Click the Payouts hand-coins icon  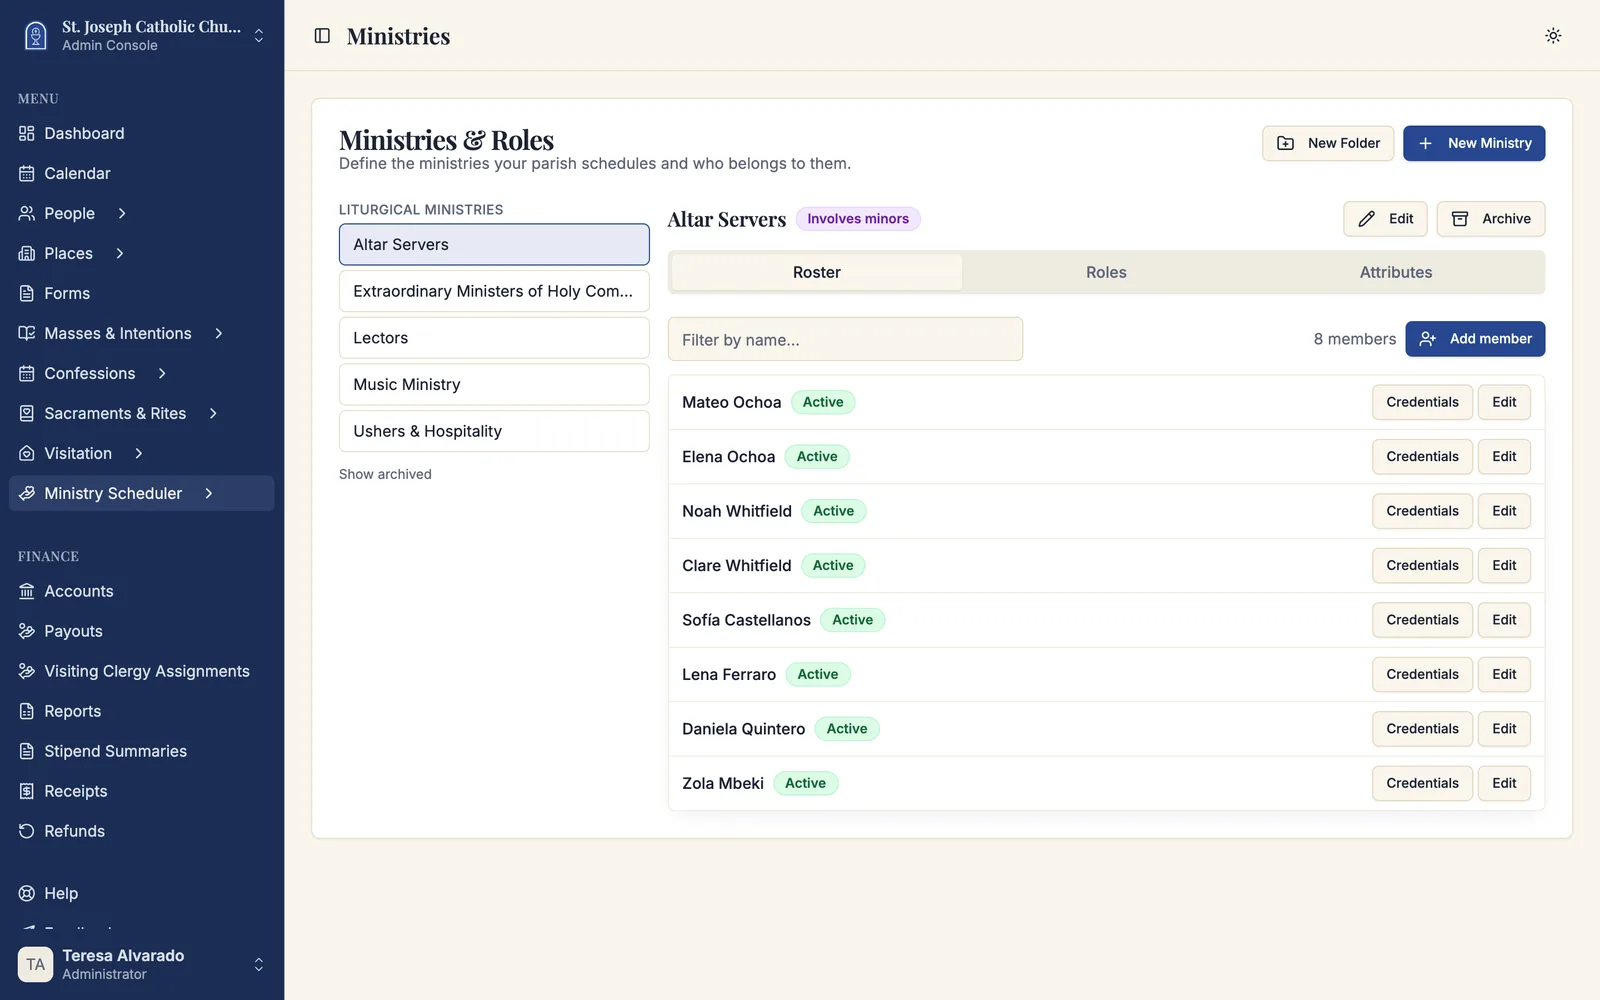(27, 632)
